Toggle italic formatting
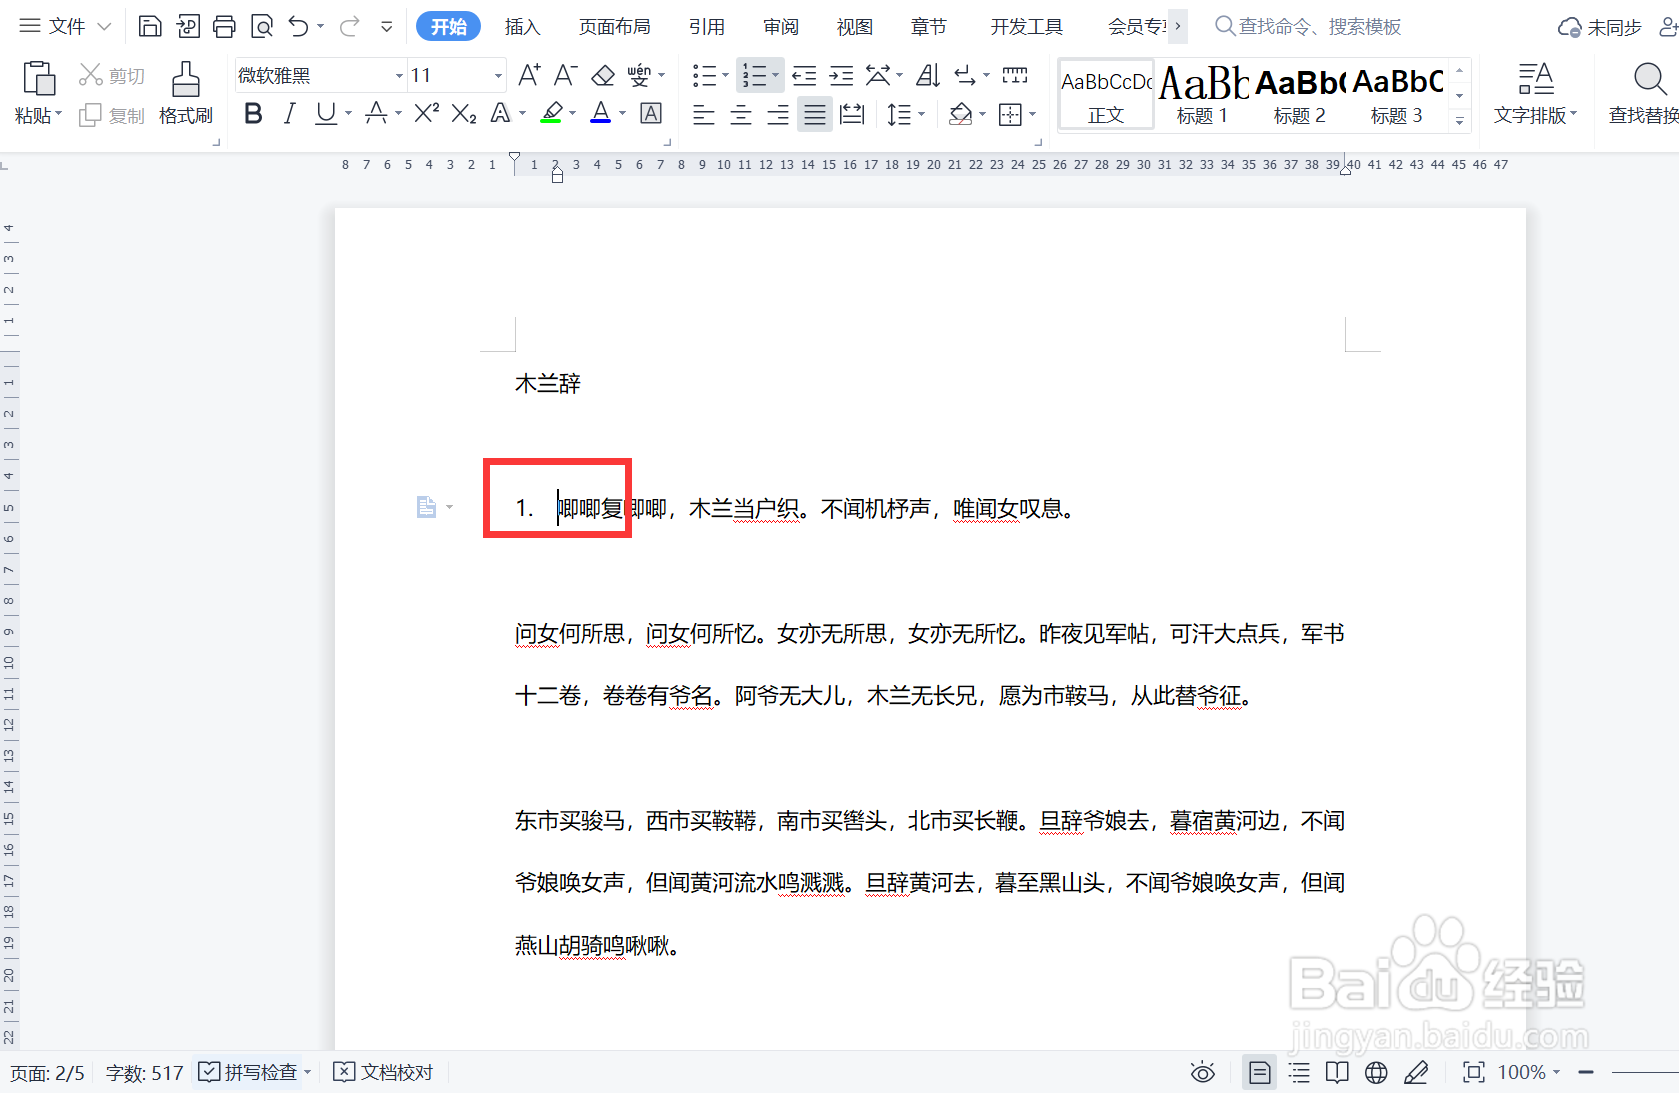The image size is (1679, 1093). 289,114
